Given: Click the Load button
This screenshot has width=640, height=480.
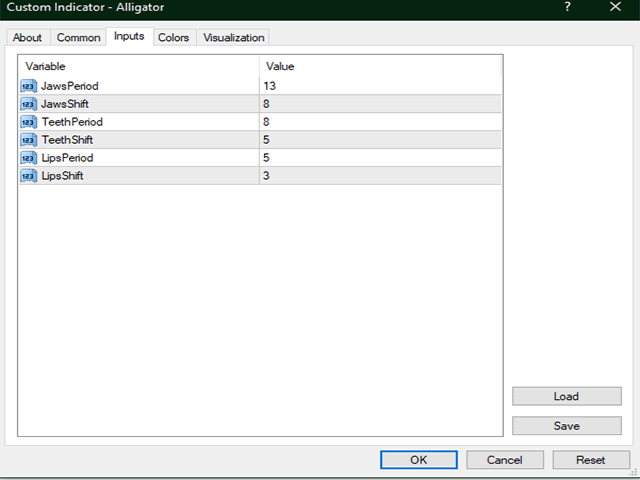Looking at the screenshot, I should point(567,396).
